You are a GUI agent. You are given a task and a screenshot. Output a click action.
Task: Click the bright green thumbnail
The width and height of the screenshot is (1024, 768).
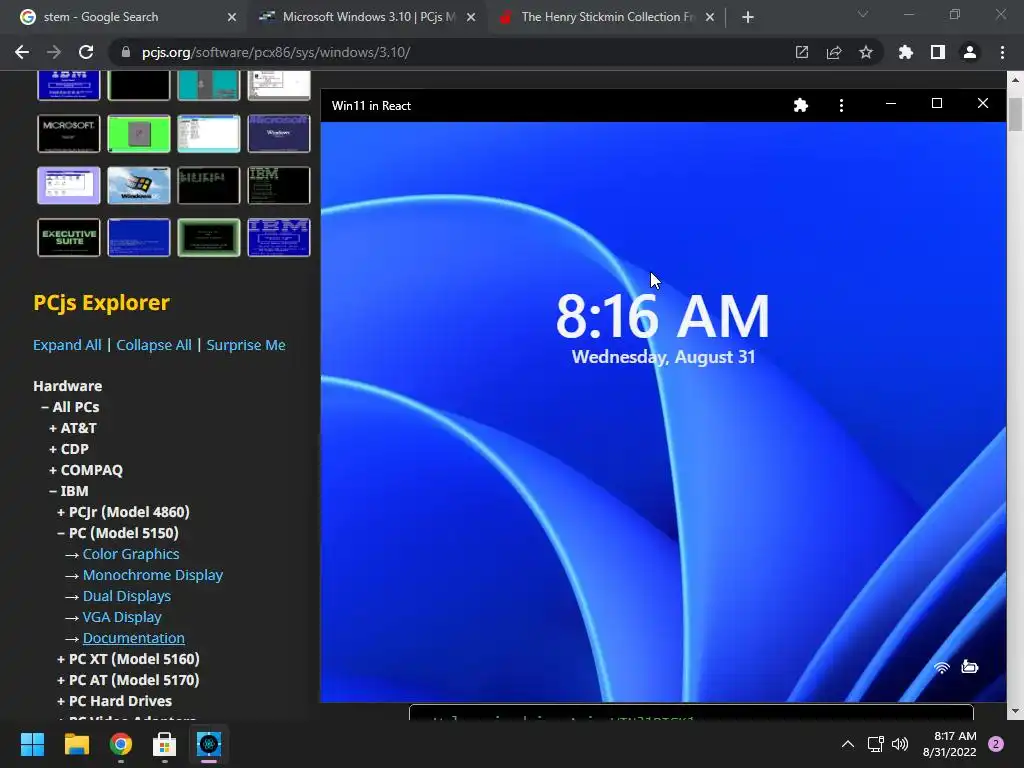click(139, 133)
